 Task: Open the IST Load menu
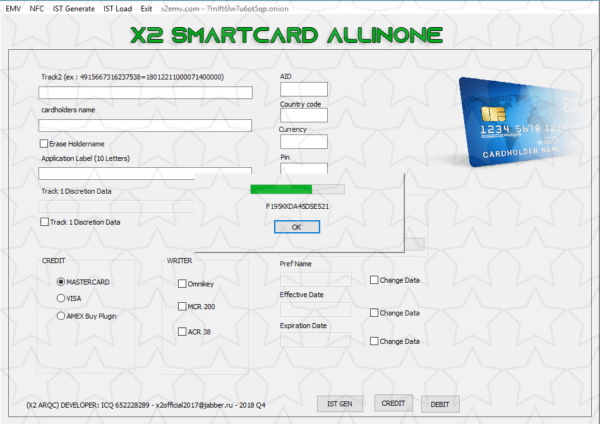(x=117, y=8)
